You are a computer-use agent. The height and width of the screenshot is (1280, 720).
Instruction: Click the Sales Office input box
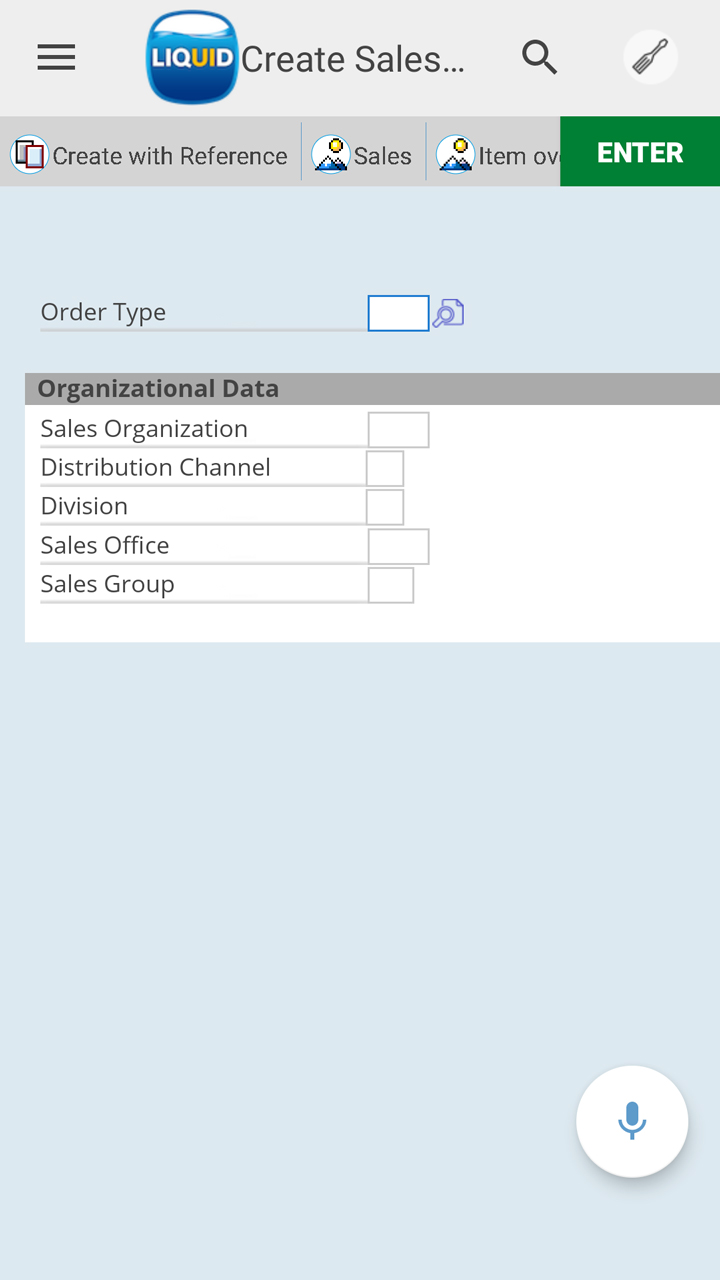click(x=398, y=547)
